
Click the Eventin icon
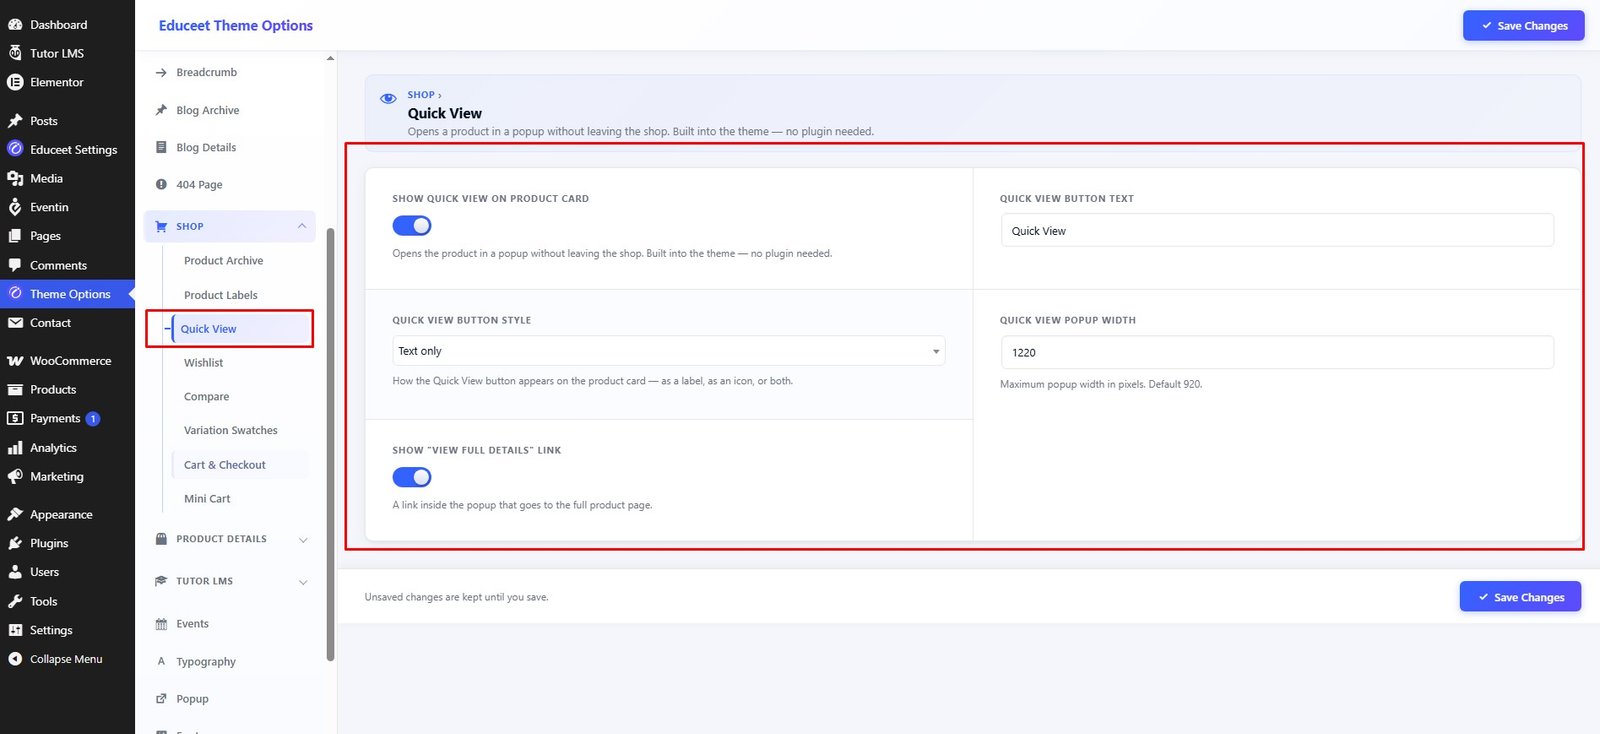coord(15,207)
